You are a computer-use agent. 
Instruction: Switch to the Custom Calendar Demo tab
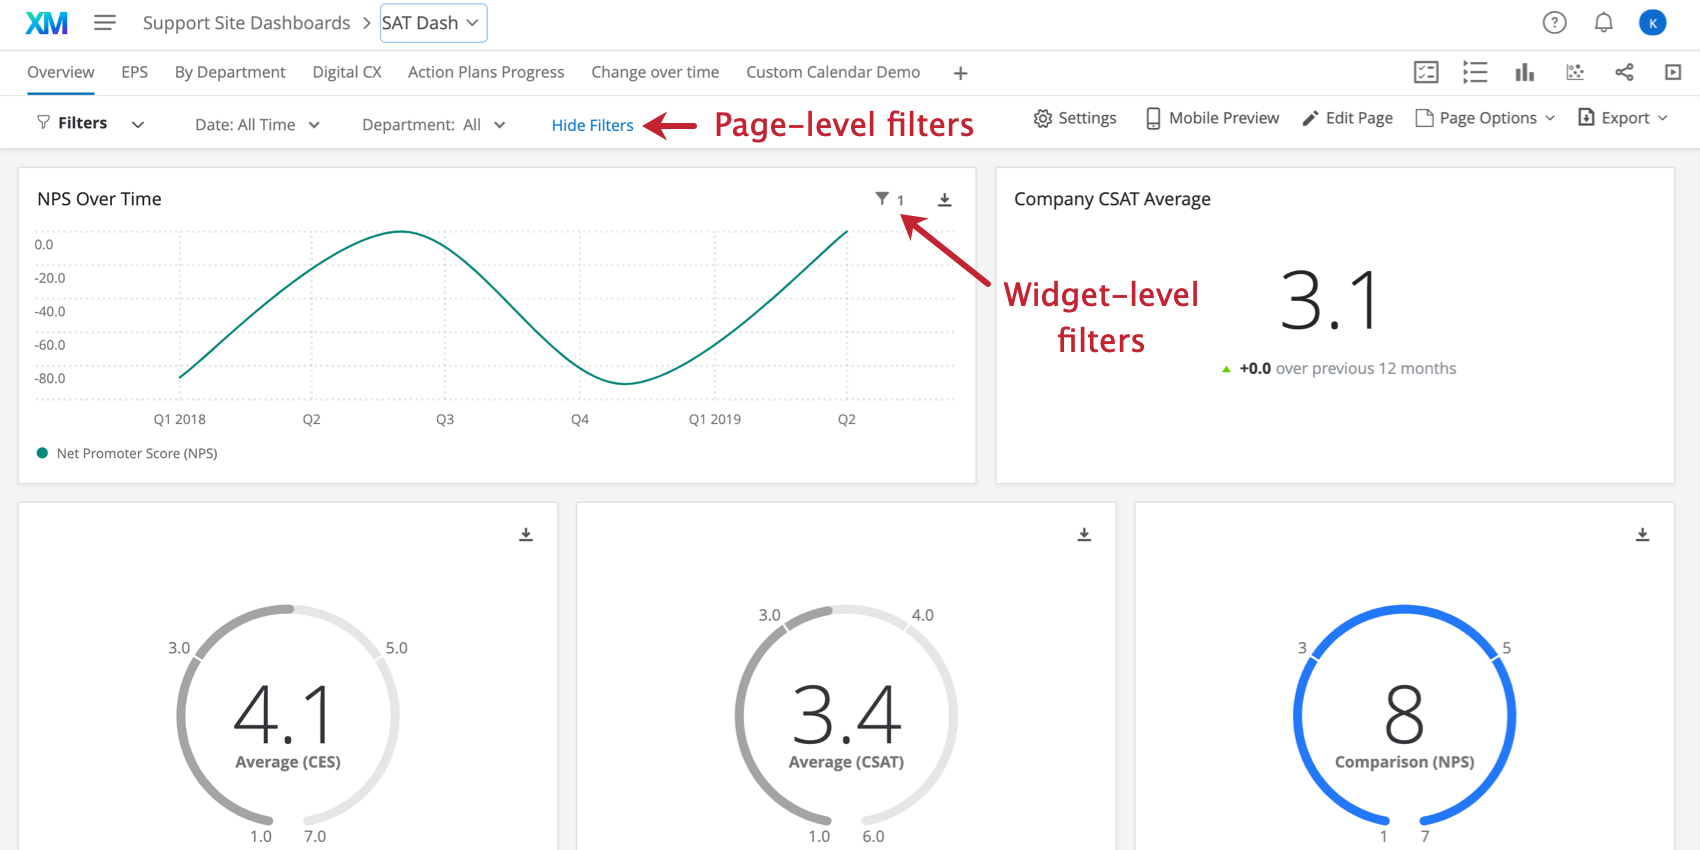pyautogui.click(x=833, y=72)
